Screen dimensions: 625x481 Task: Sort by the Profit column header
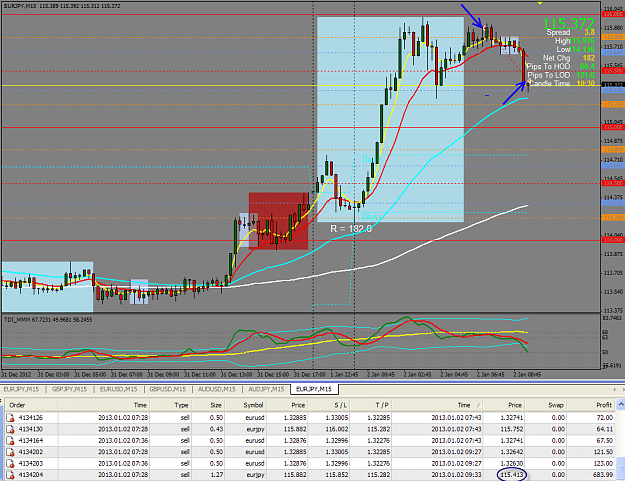coord(604,405)
